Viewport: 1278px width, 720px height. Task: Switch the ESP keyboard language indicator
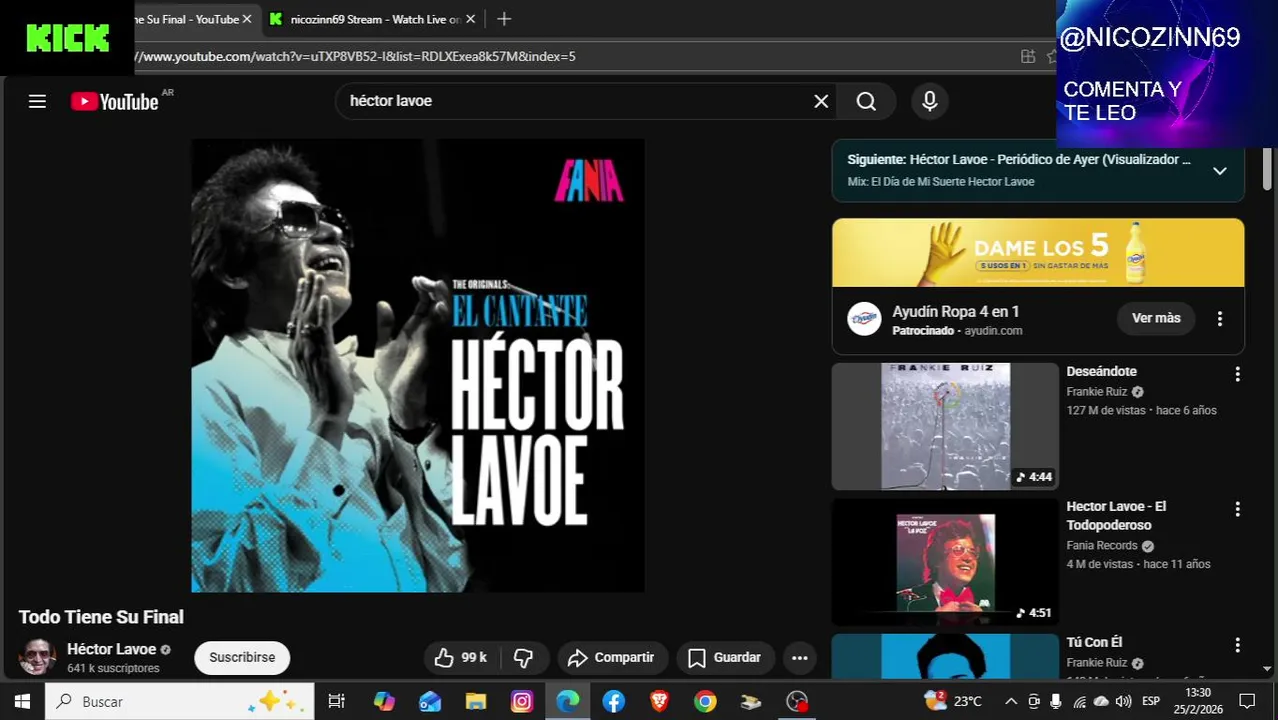tap(1151, 701)
